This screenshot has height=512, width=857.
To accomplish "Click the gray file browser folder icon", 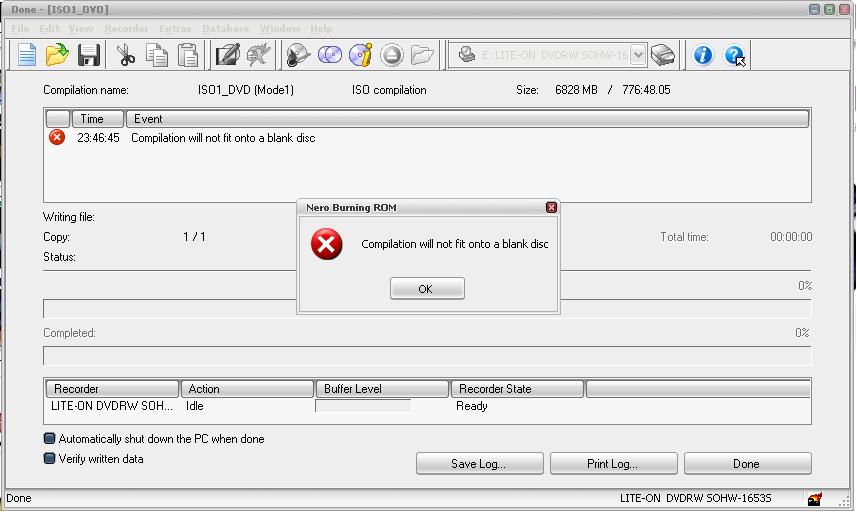I will click(x=422, y=55).
